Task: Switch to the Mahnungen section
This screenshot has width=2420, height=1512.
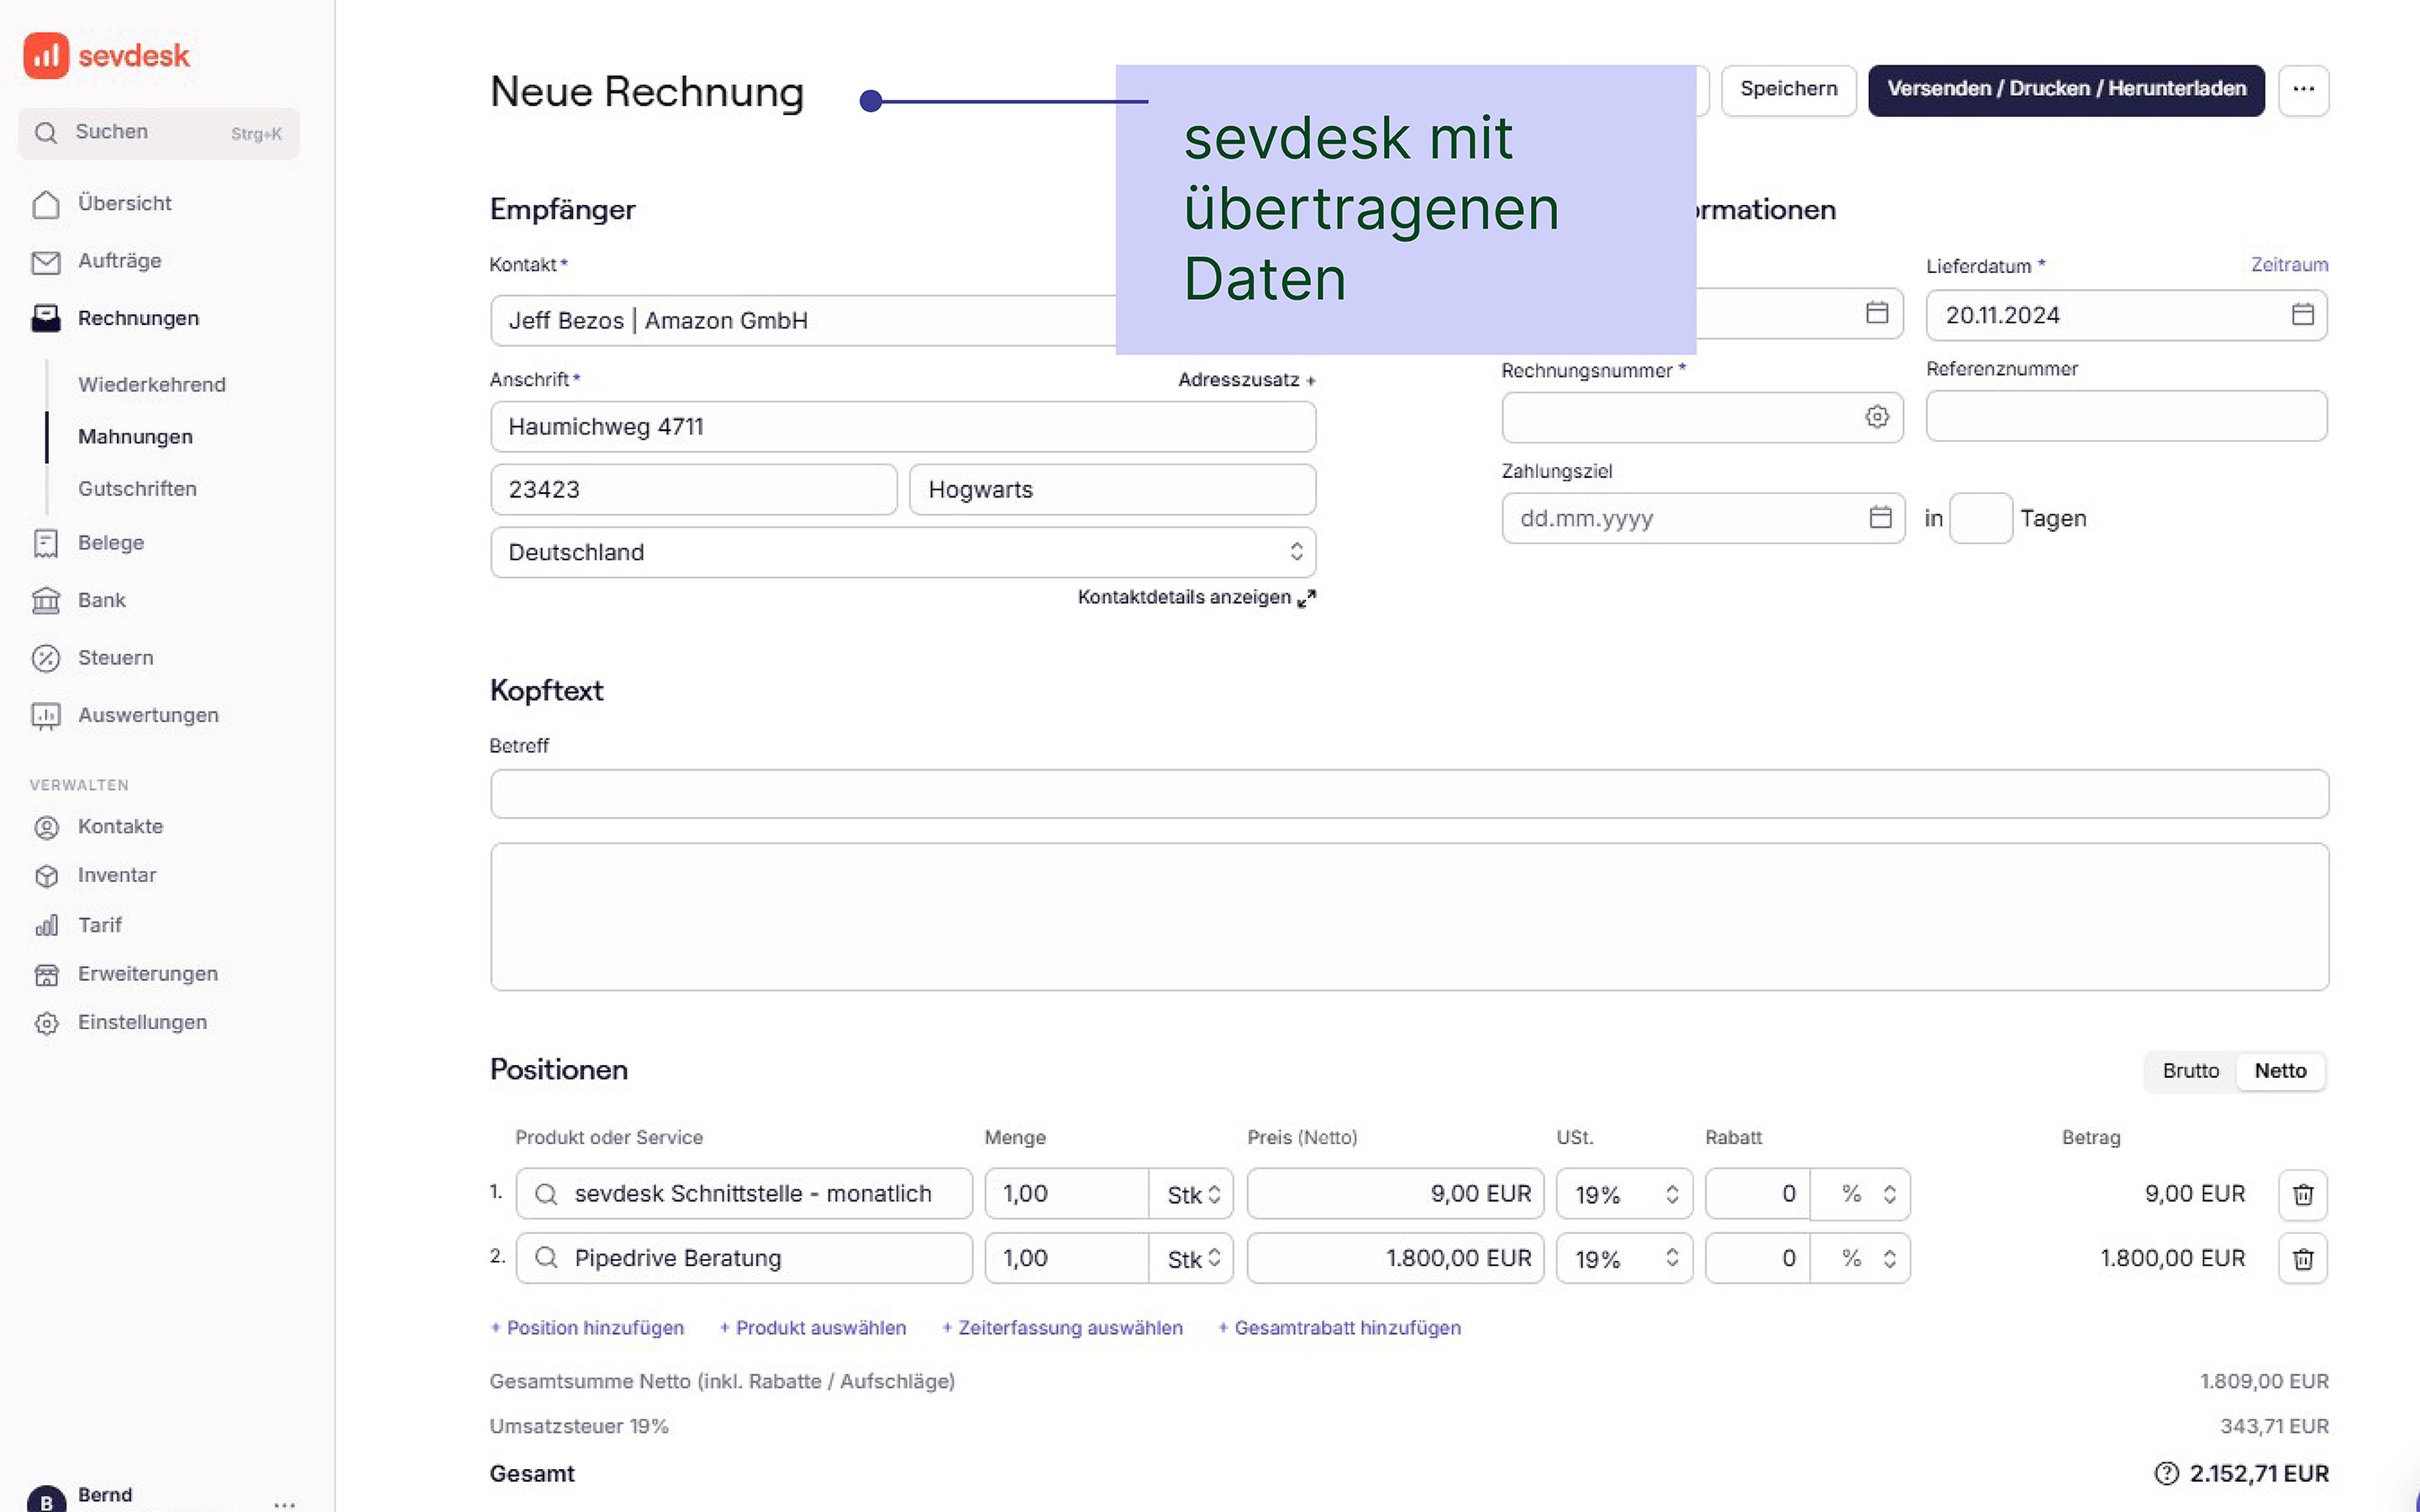Action: (135, 436)
